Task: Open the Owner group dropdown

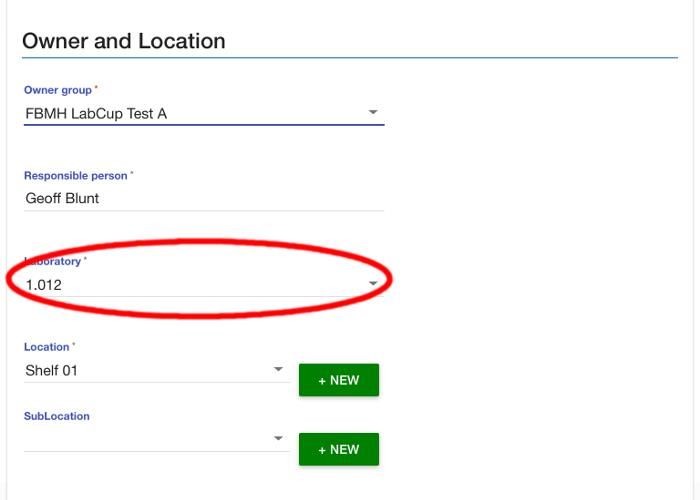Action: [204, 113]
